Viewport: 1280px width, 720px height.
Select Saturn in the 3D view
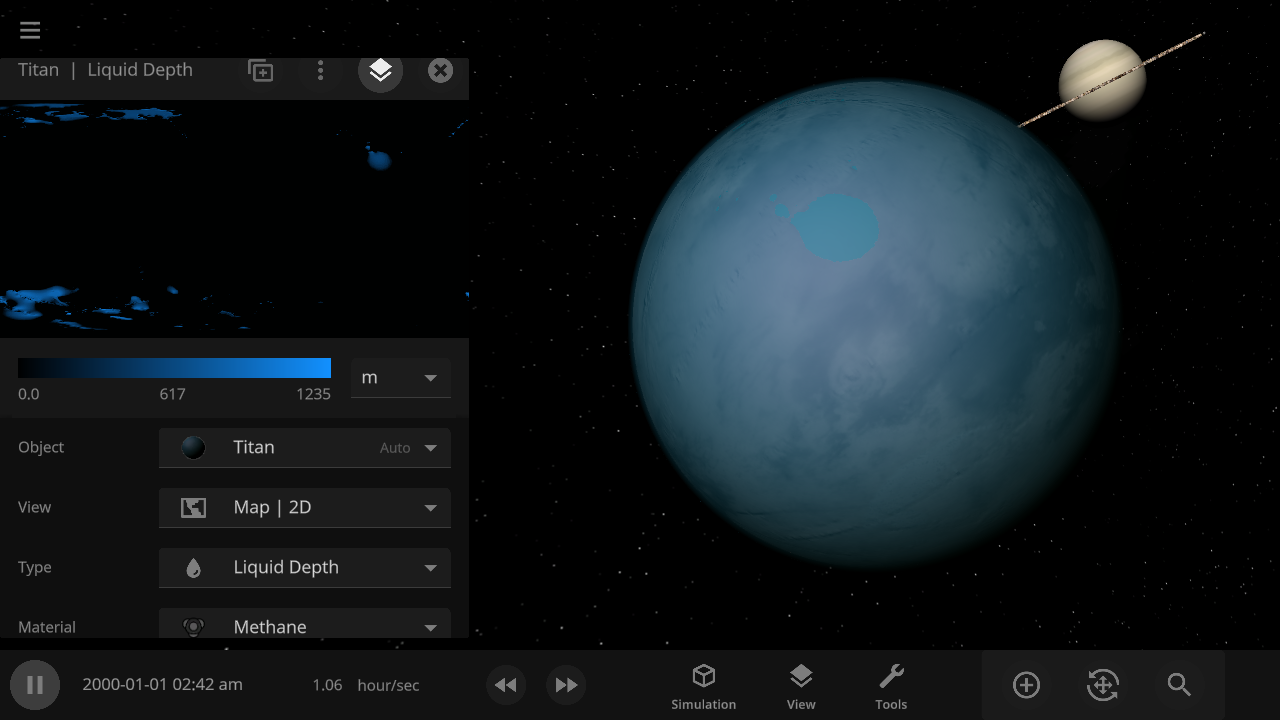click(1102, 80)
